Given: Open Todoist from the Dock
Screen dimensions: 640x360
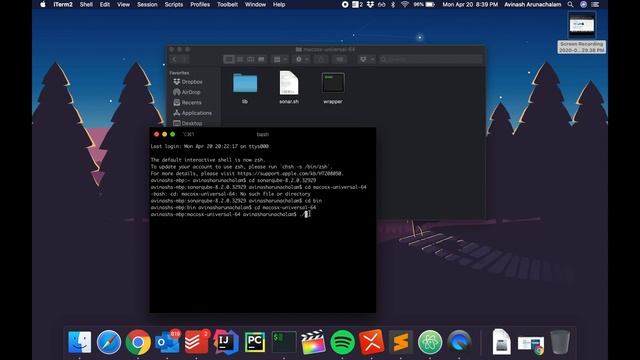Looking at the screenshot, I should tap(196, 342).
